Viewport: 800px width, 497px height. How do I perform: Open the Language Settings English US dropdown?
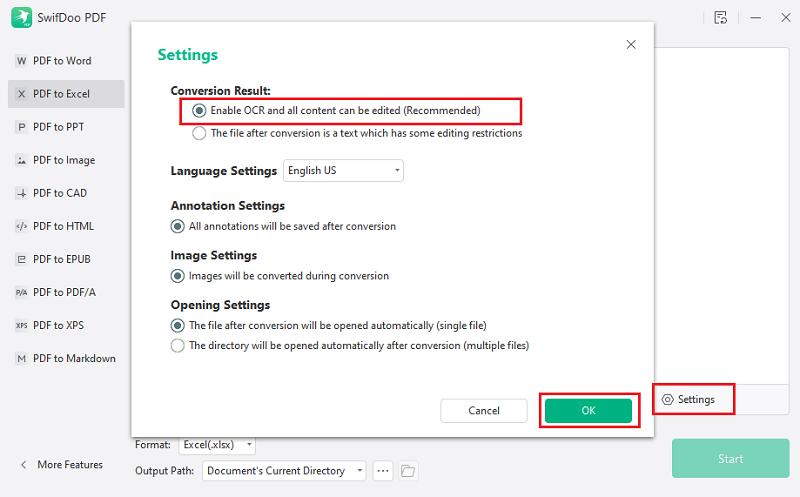[343, 170]
